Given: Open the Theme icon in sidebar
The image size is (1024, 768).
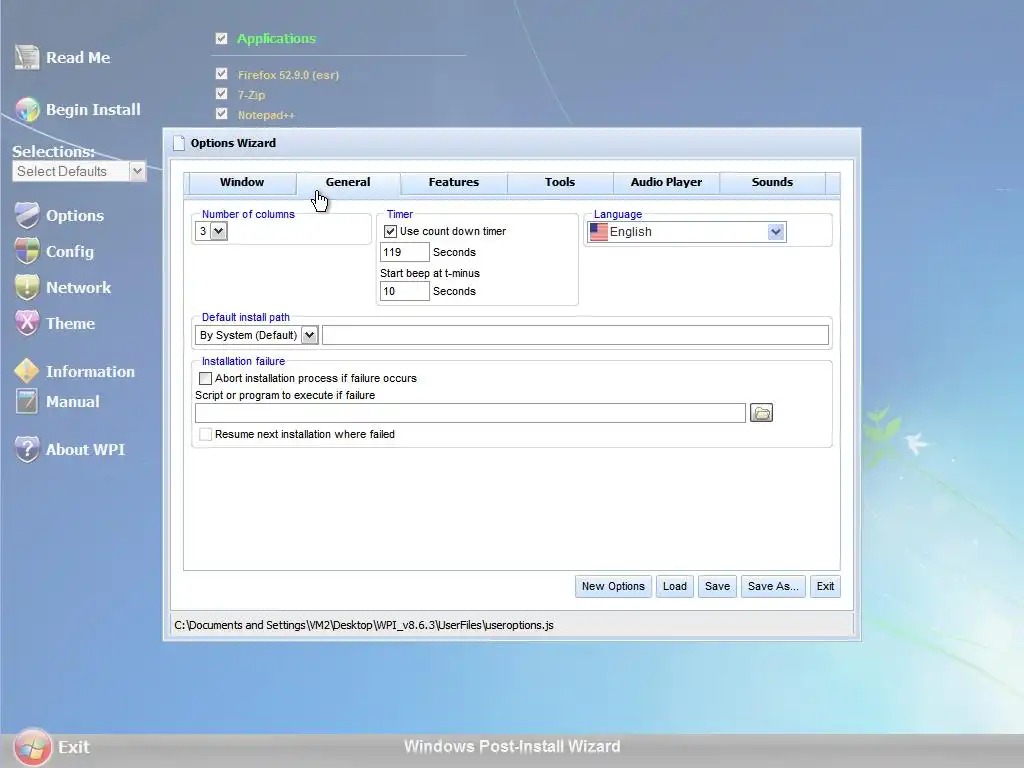Looking at the screenshot, I should (27, 323).
